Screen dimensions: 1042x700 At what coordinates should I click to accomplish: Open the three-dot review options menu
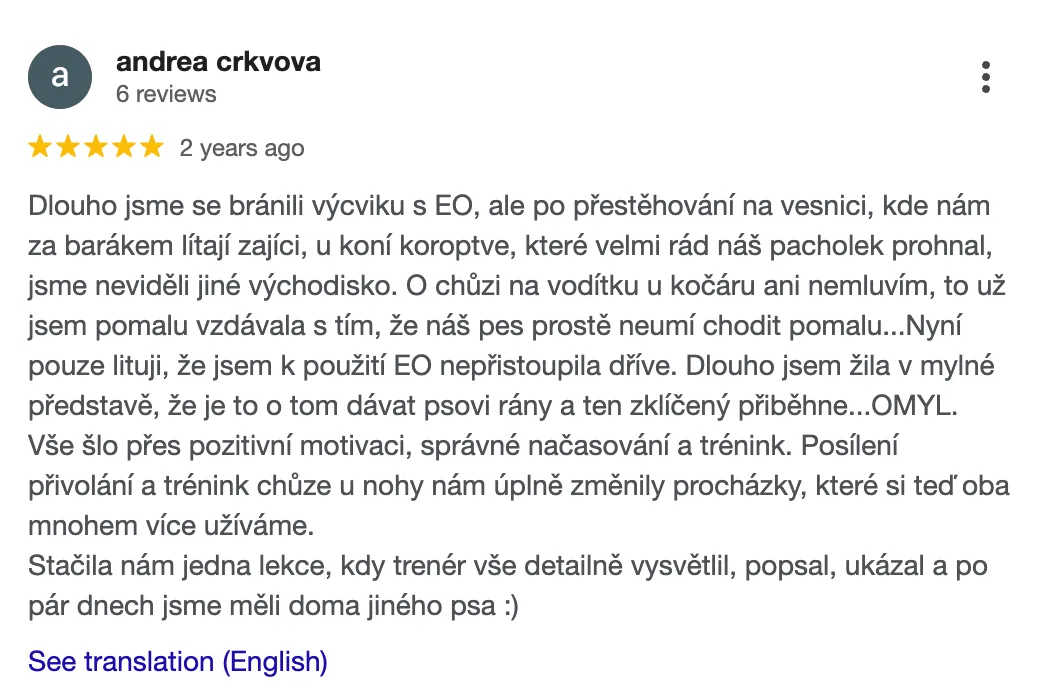pos(986,77)
